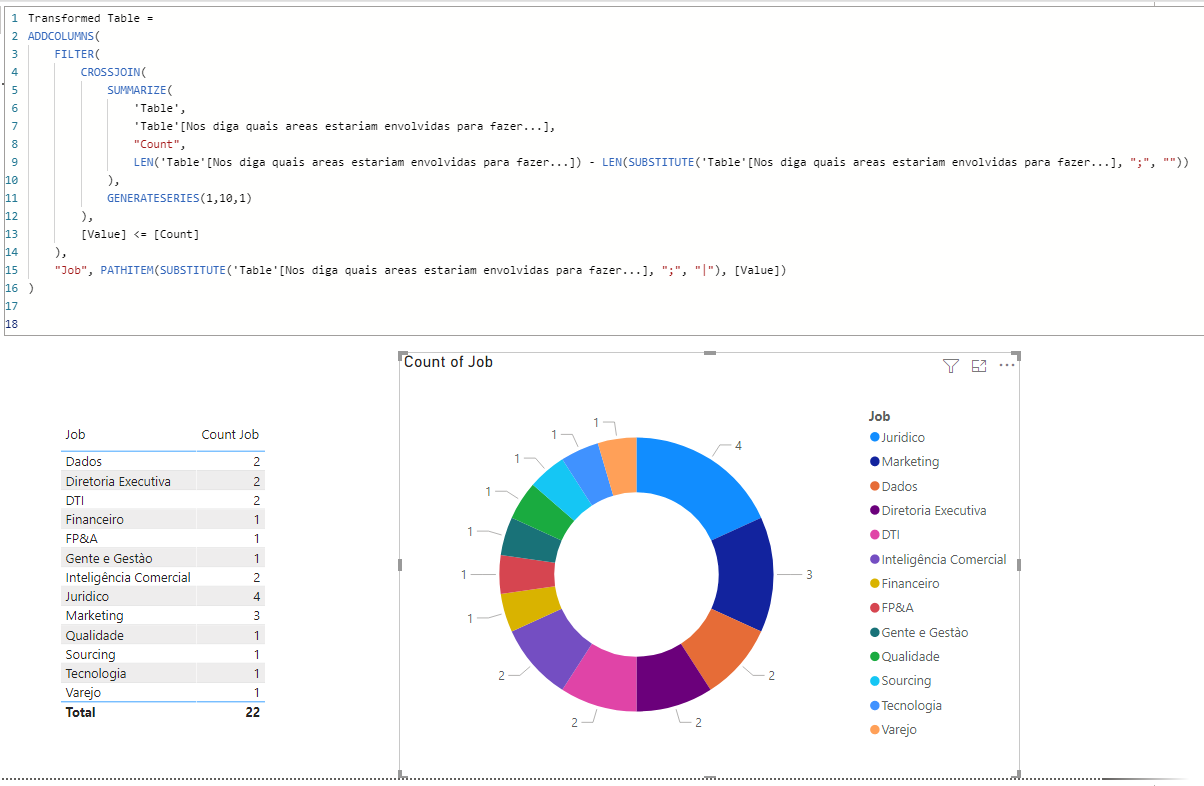The width and height of the screenshot is (1204, 786).
Task: Select the Marketing row in the table
Action: pos(162,615)
